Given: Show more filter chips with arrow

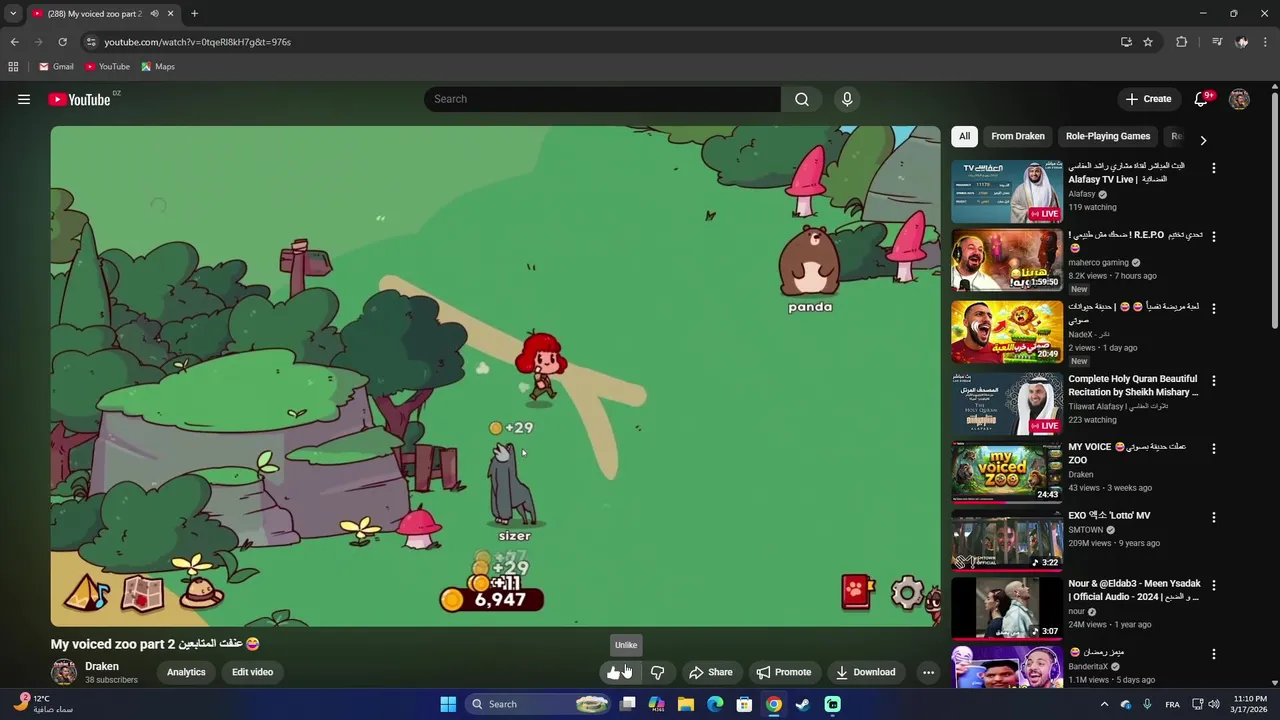Looking at the screenshot, I should [x=1203, y=140].
